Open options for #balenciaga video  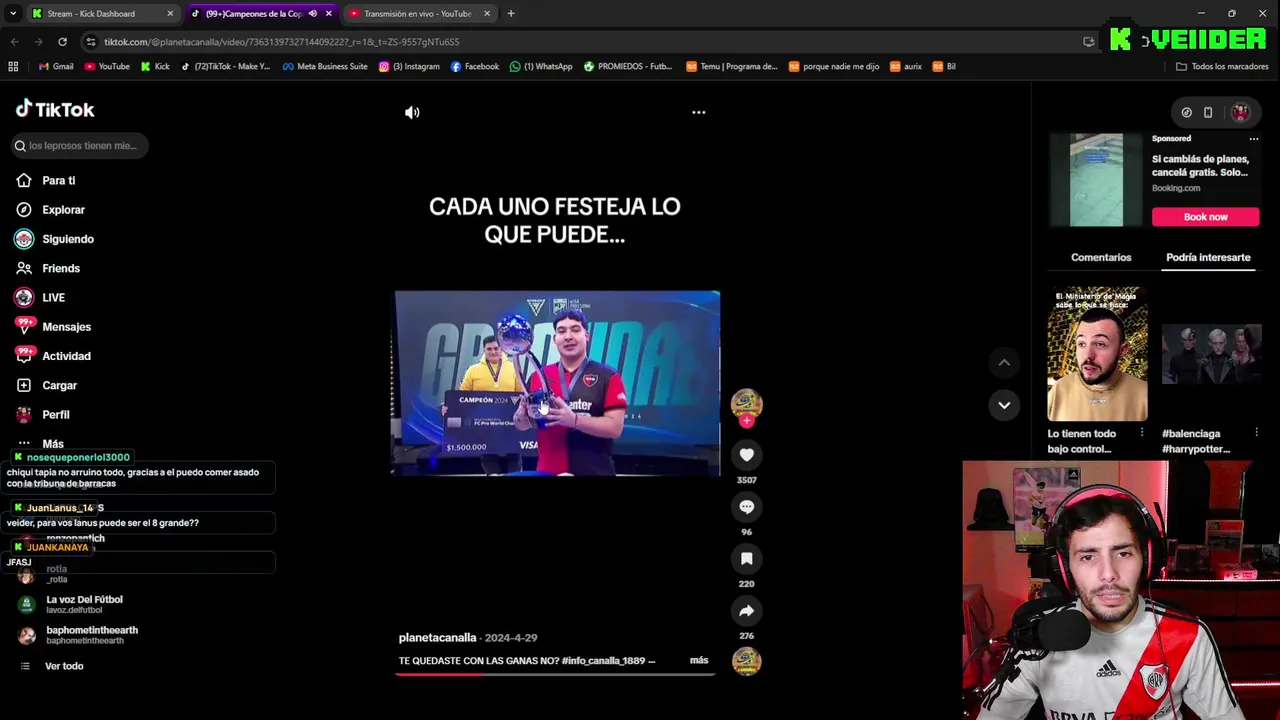click(1256, 433)
